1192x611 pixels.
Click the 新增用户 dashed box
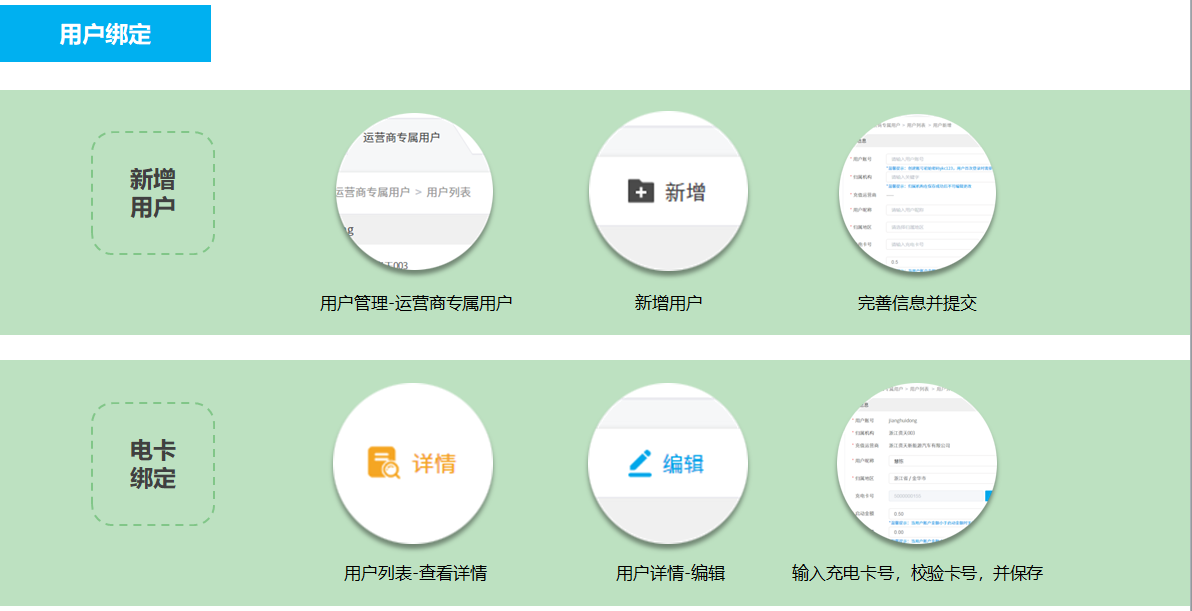tap(153, 193)
